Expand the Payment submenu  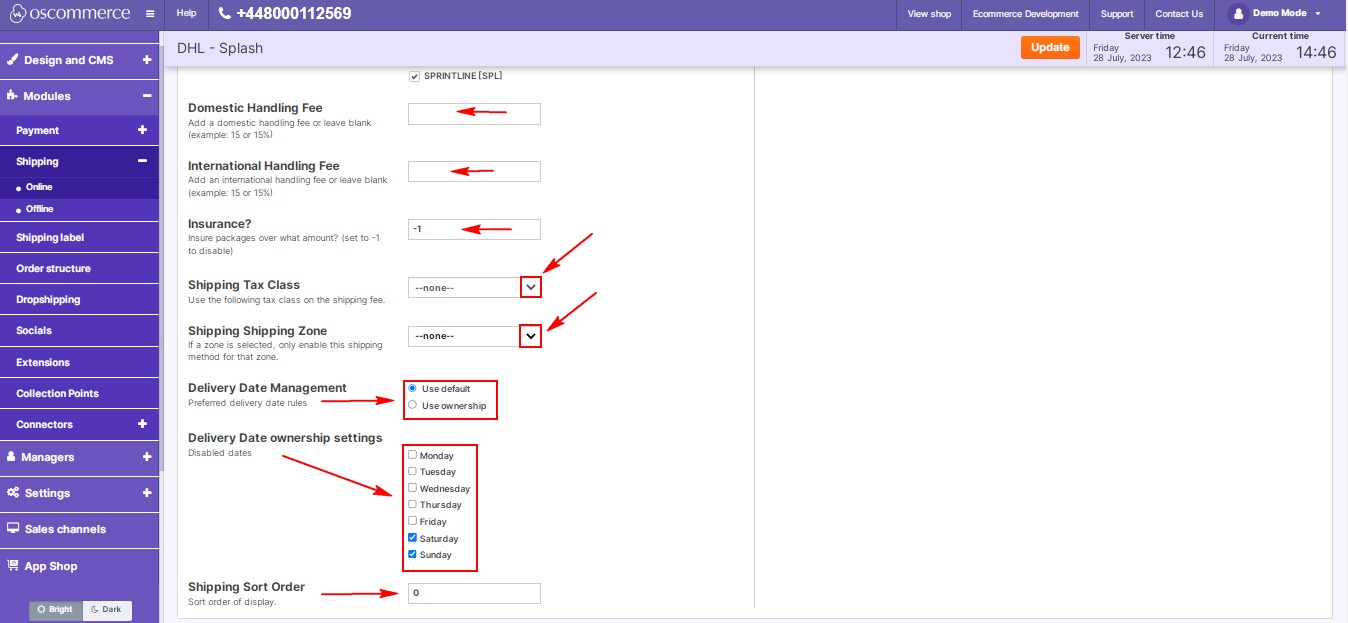pyautogui.click(x=142, y=130)
